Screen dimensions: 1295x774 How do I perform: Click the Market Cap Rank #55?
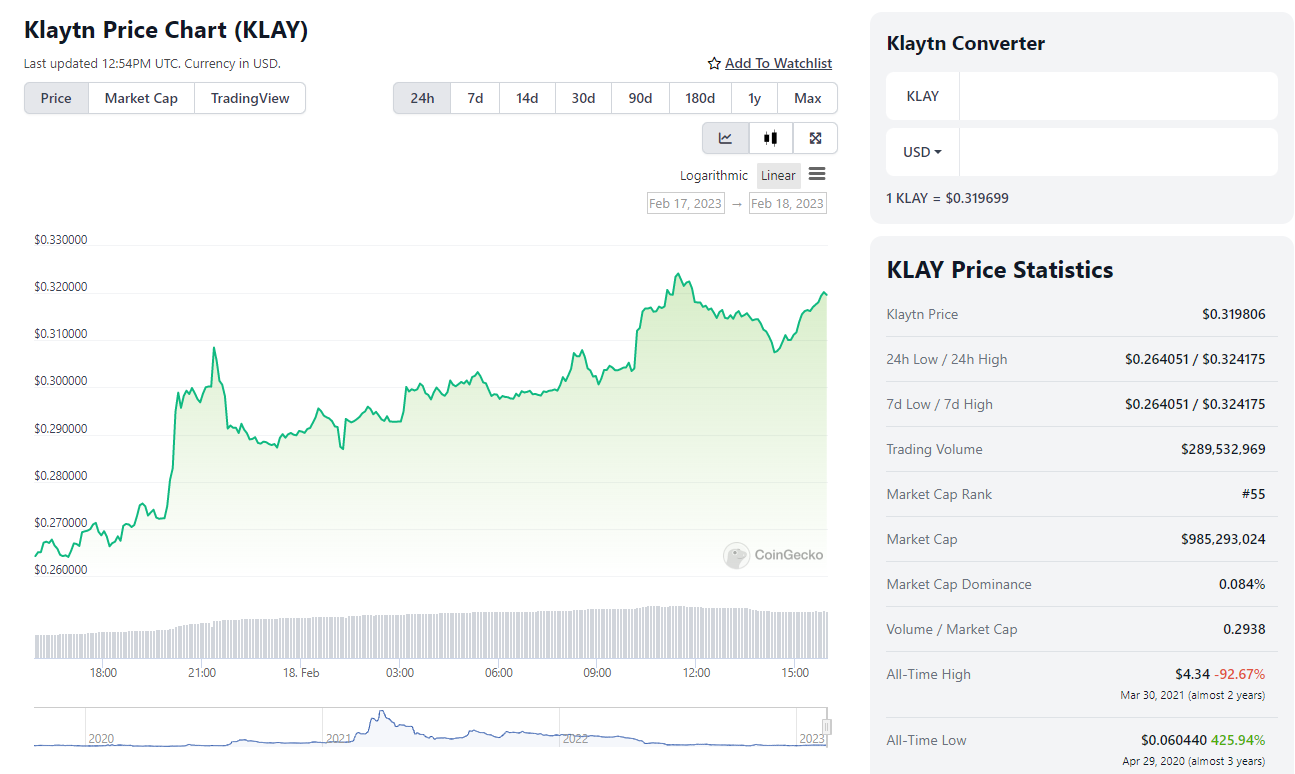click(x=1253, y=494)
